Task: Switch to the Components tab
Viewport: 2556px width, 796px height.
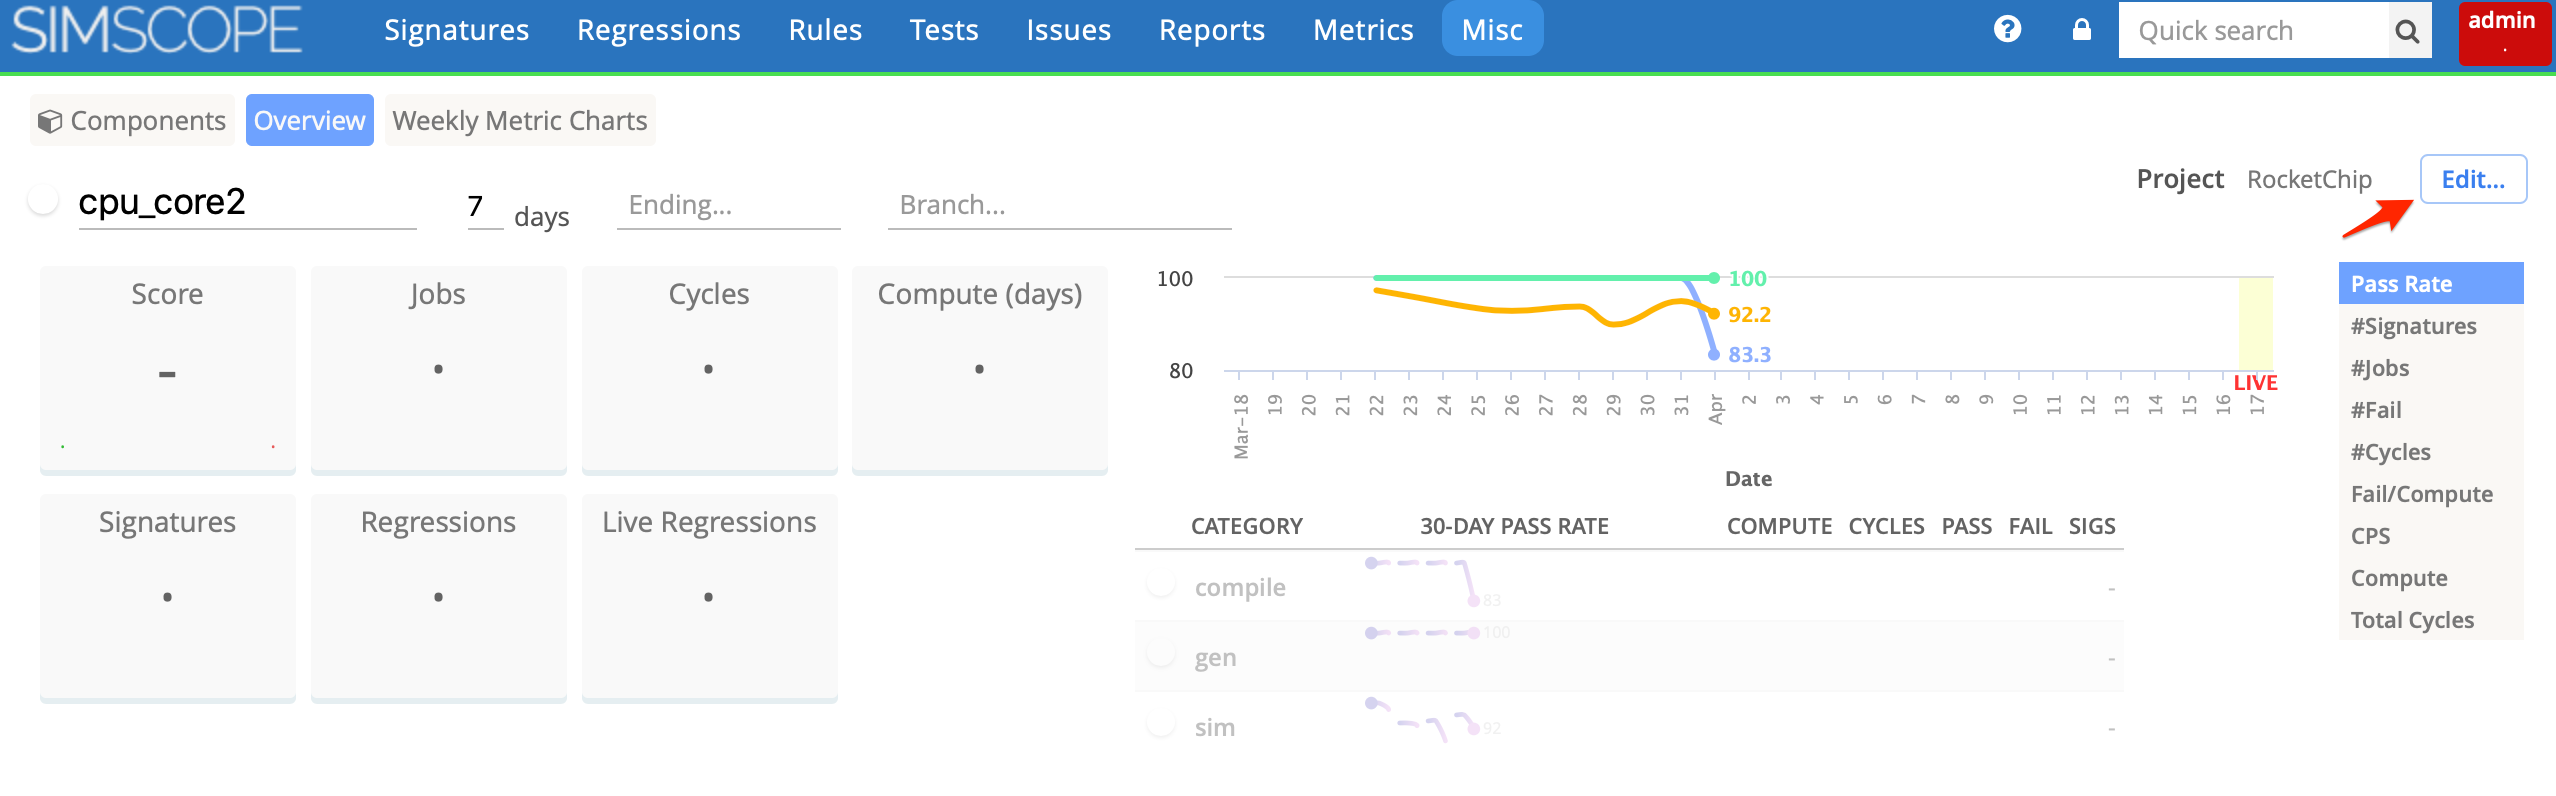Action: coord(132,120)
